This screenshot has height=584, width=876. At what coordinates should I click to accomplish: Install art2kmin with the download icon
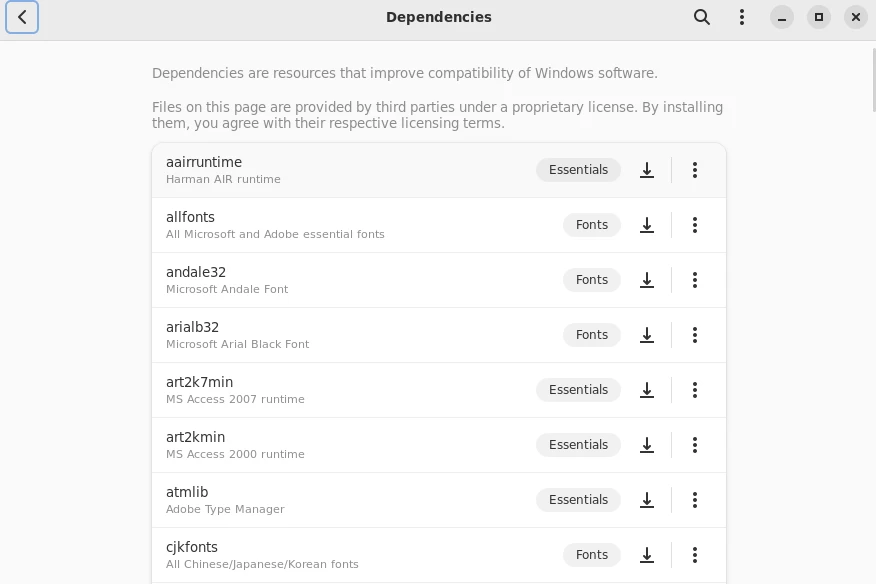647,445
